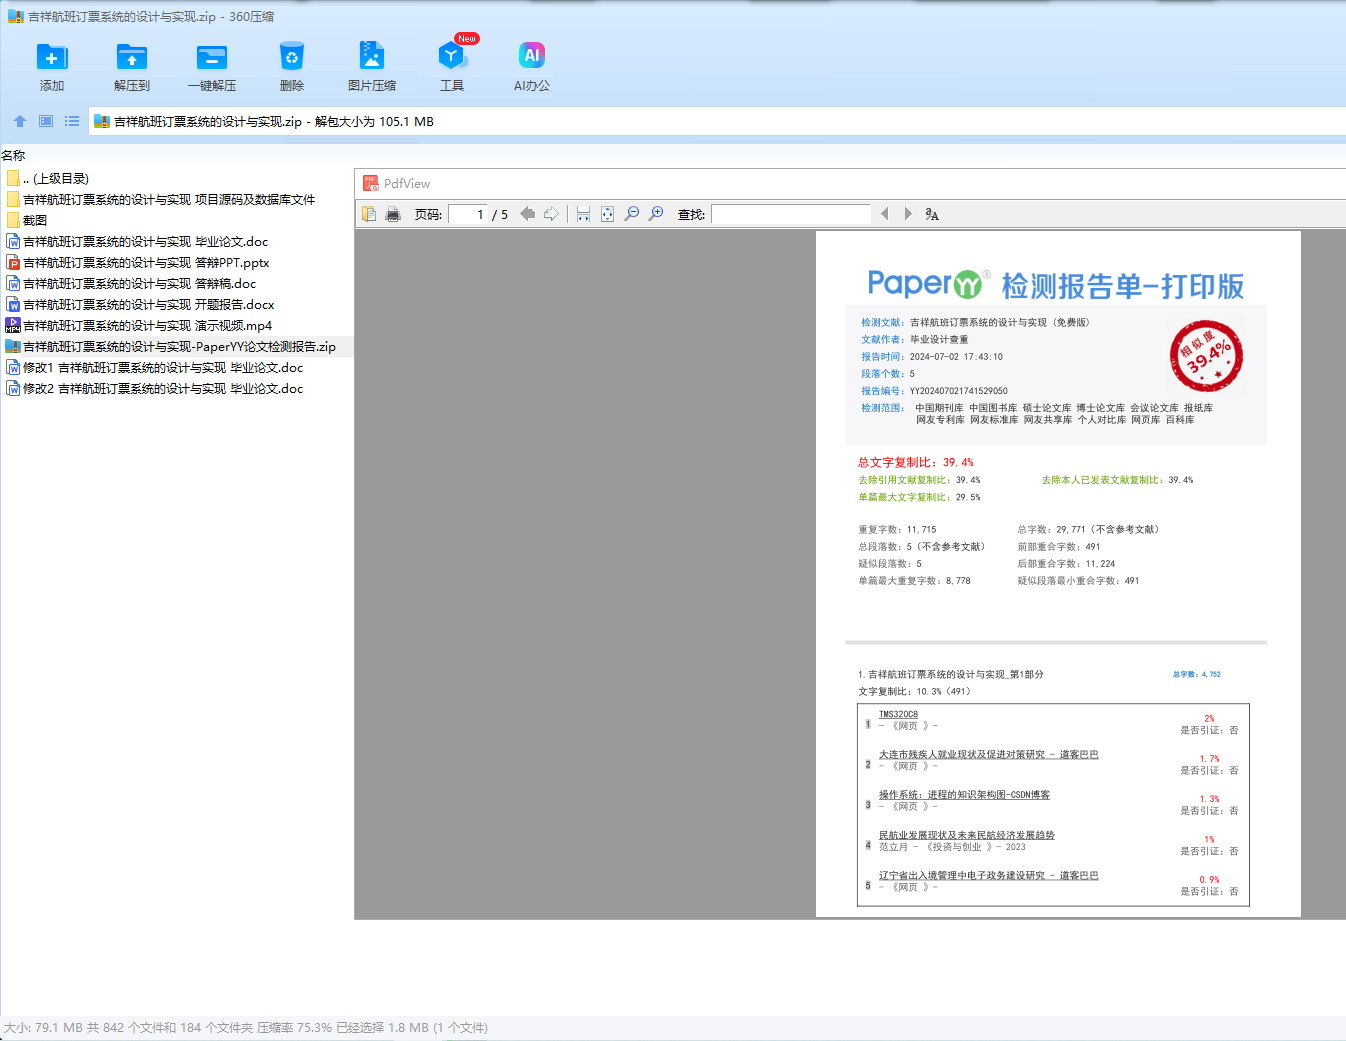The height and width of the screenshot is (1041, 1346).
Task: Click the TMS320C8 source link in the report
Action: [898, 714]
